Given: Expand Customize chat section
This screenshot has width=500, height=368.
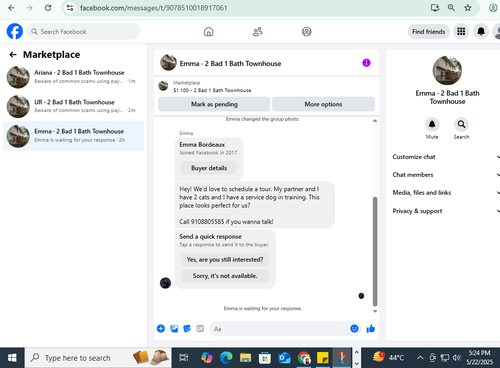Looking at the screenshot, I should [446, 157].
